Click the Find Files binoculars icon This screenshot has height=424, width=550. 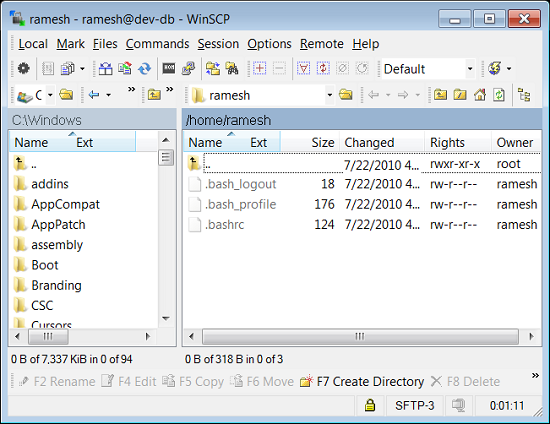pos(232,68)
